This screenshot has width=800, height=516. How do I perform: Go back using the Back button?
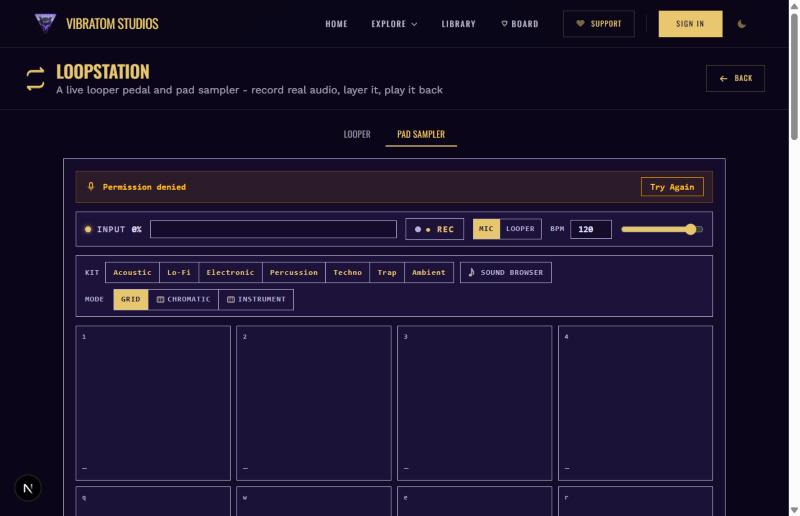pos(735,78)
